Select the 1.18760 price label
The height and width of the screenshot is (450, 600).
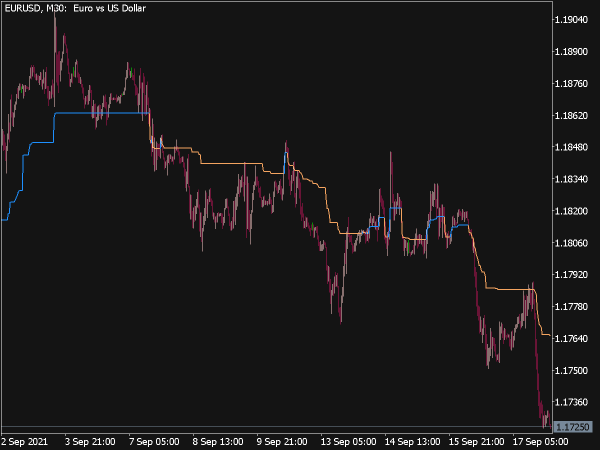pos(571,83)
